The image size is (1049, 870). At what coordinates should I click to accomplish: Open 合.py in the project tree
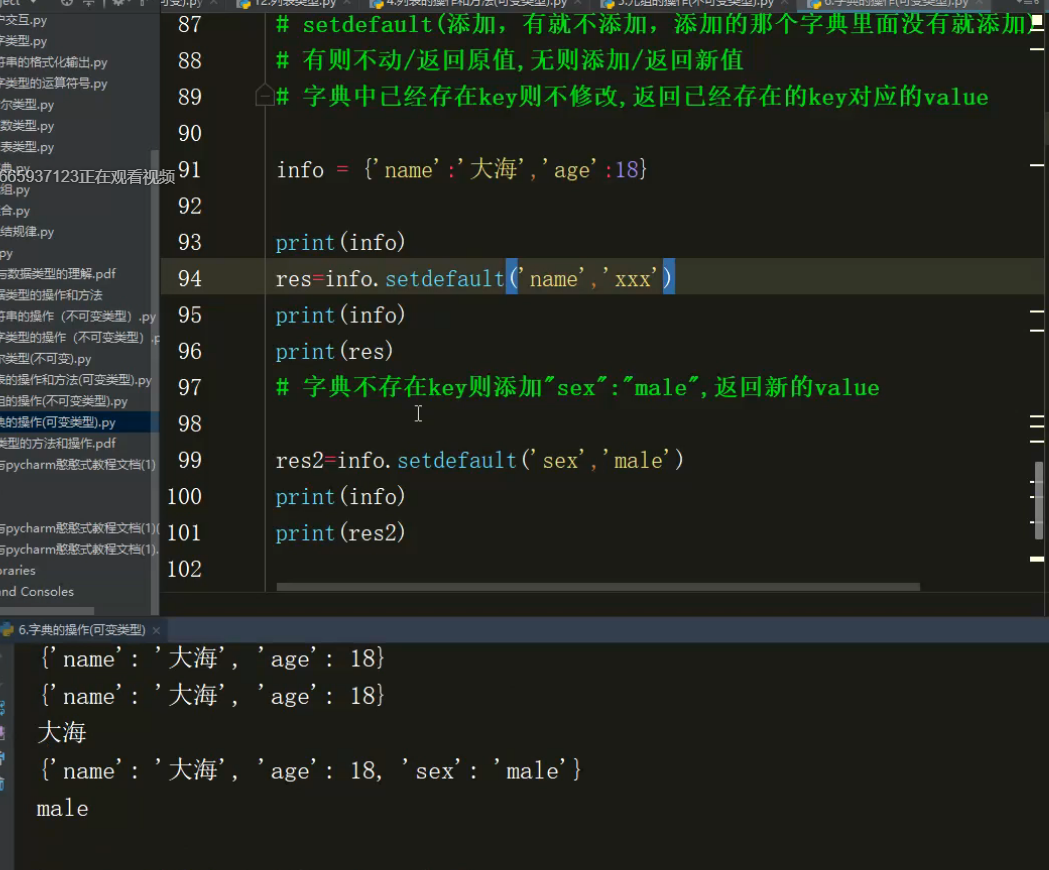(15, 211)
